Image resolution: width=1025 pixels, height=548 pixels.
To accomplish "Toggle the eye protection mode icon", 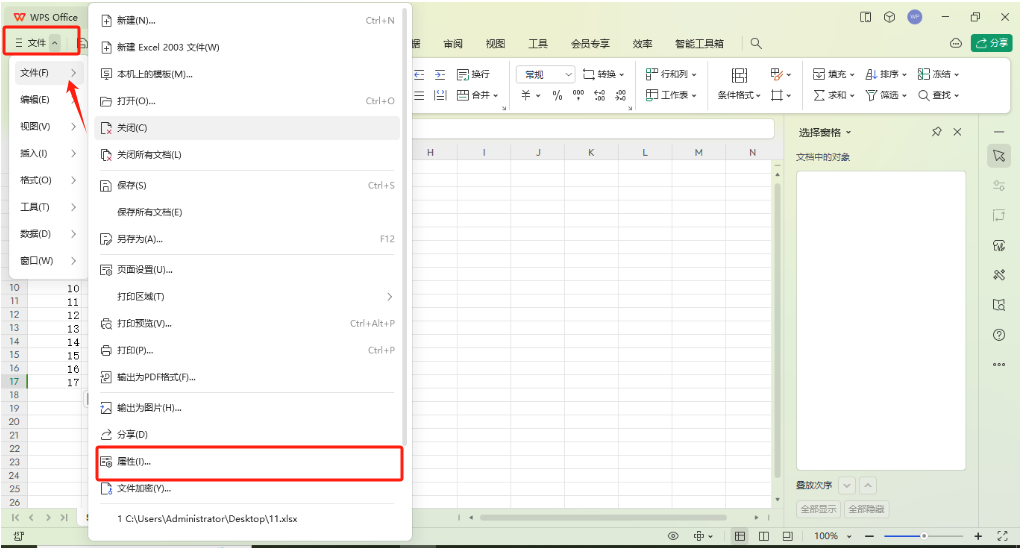I will (x=673, y=536).
